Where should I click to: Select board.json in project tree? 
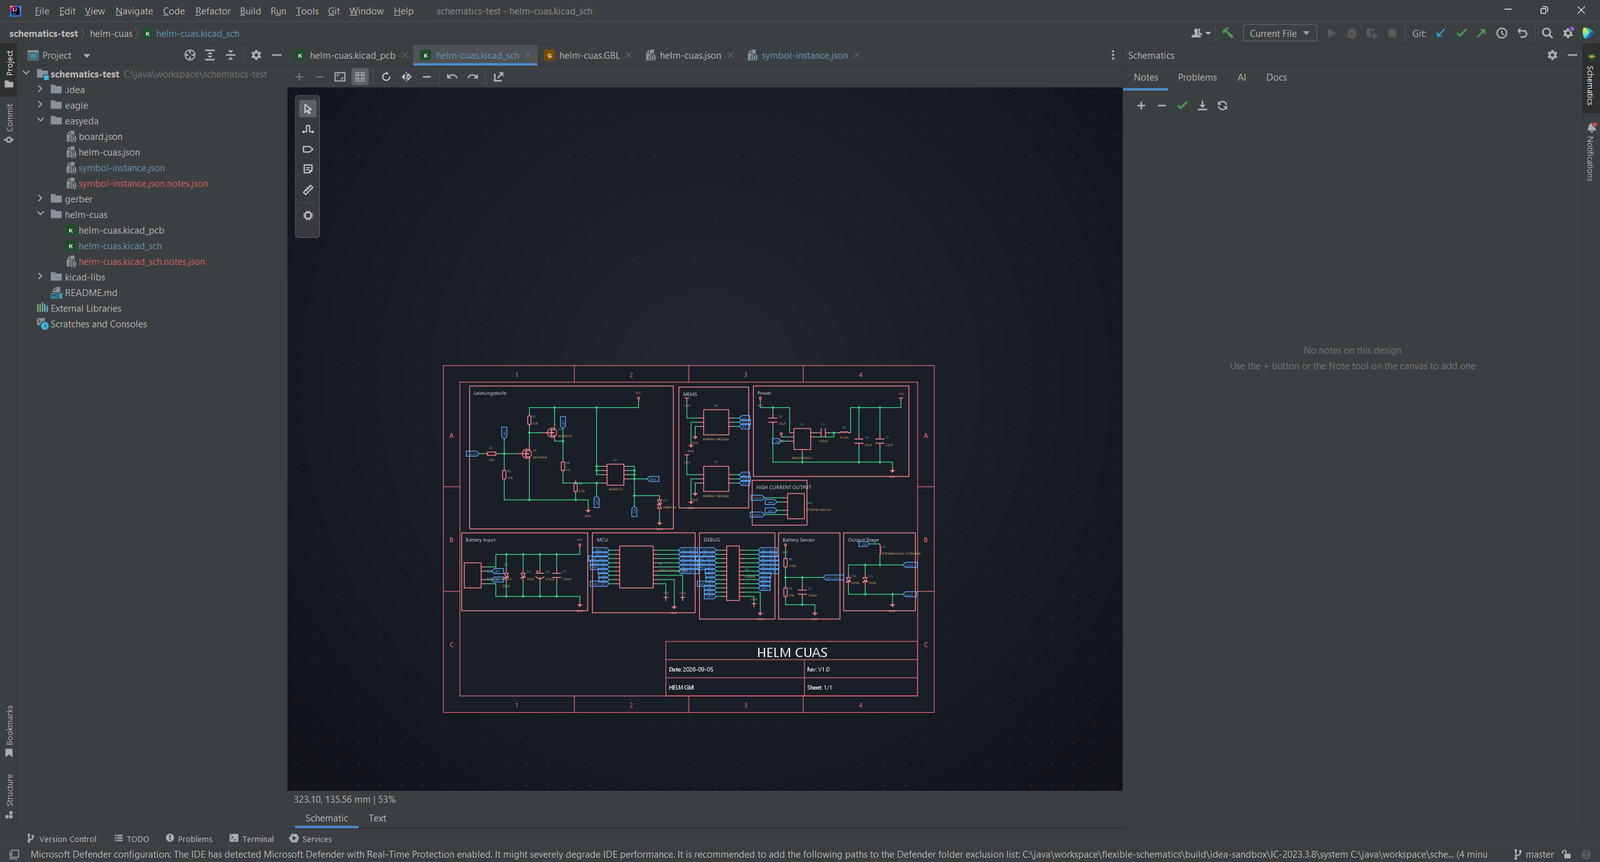pos(100,136)
